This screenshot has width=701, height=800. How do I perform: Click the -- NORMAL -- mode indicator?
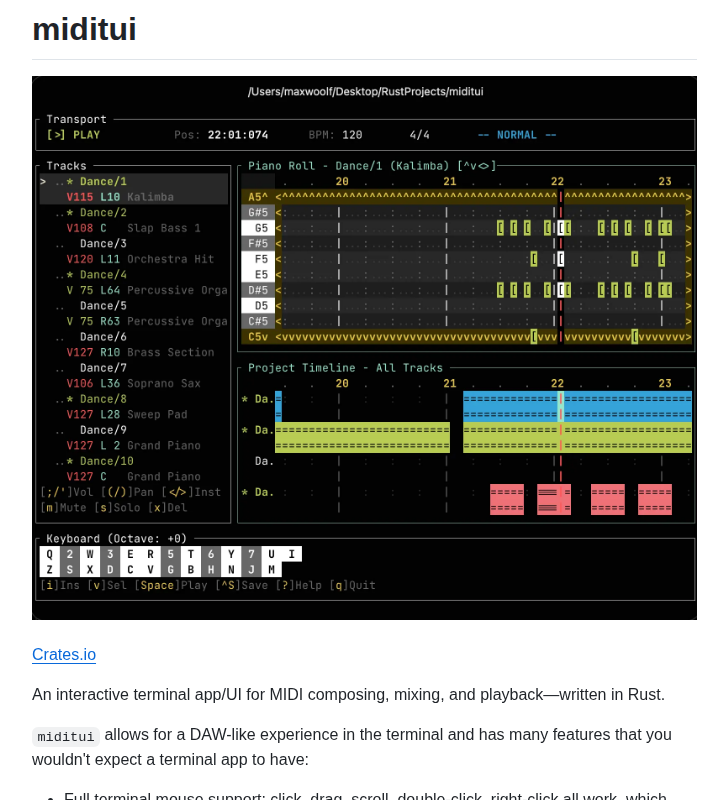[x=516, y=135]
